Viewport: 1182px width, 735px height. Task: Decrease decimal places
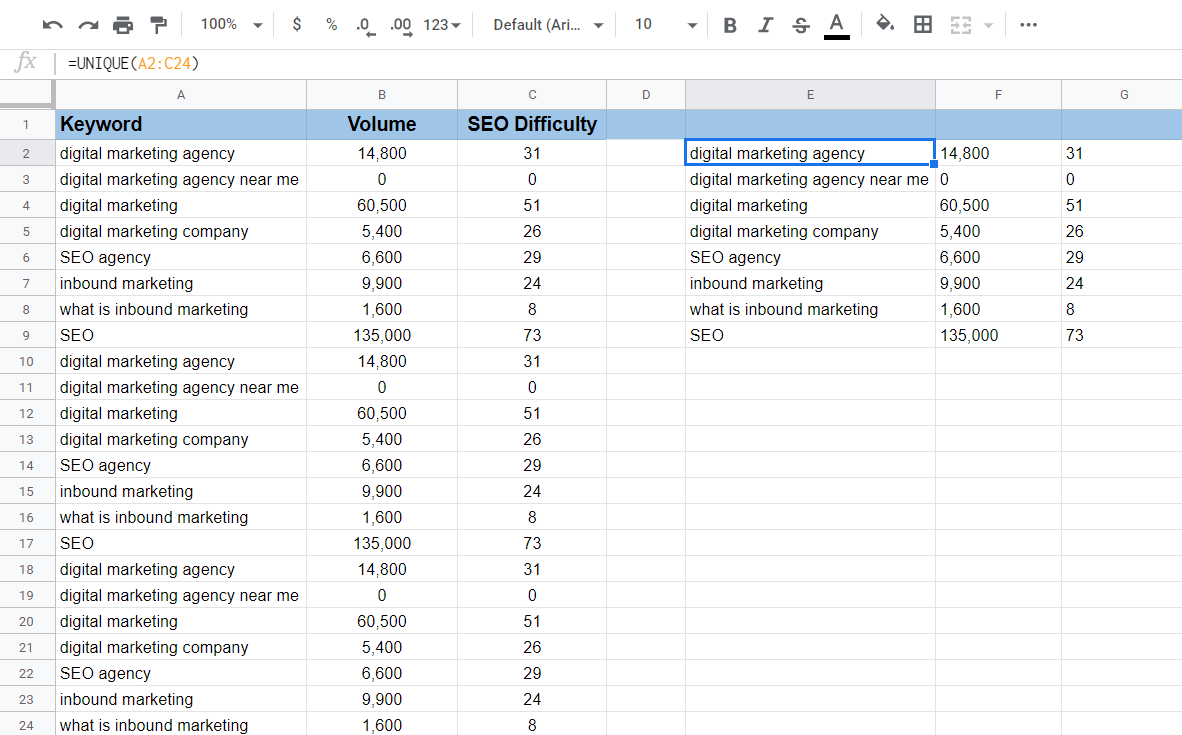tap(365, 25)
